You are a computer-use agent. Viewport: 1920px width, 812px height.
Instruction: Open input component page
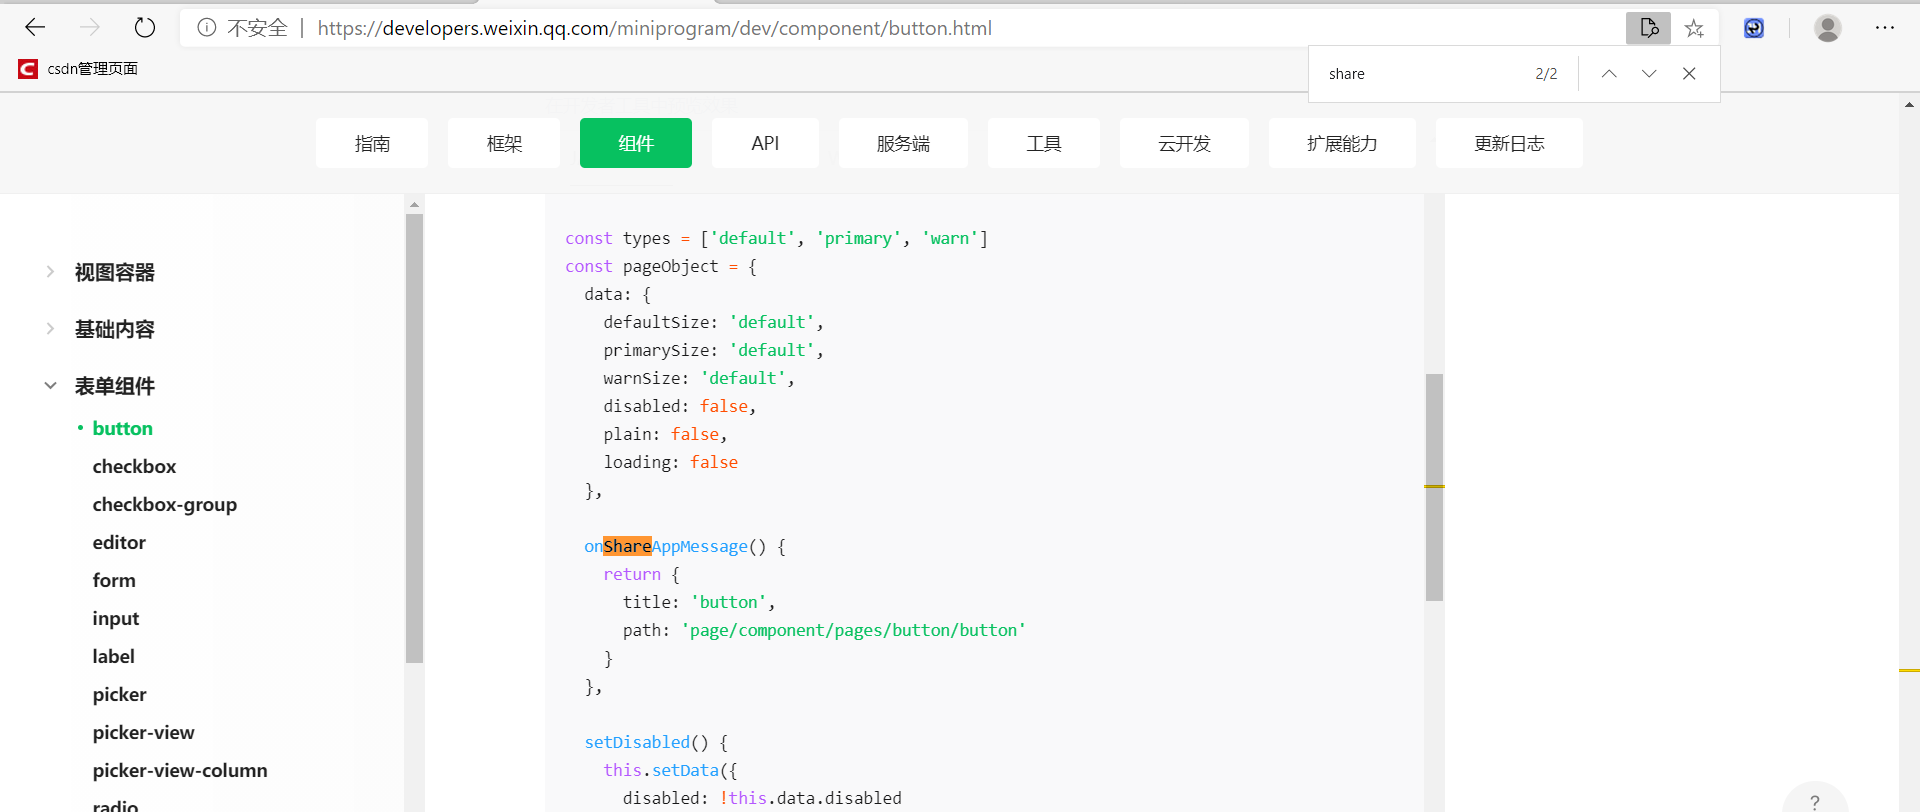(x=116, y=618)
